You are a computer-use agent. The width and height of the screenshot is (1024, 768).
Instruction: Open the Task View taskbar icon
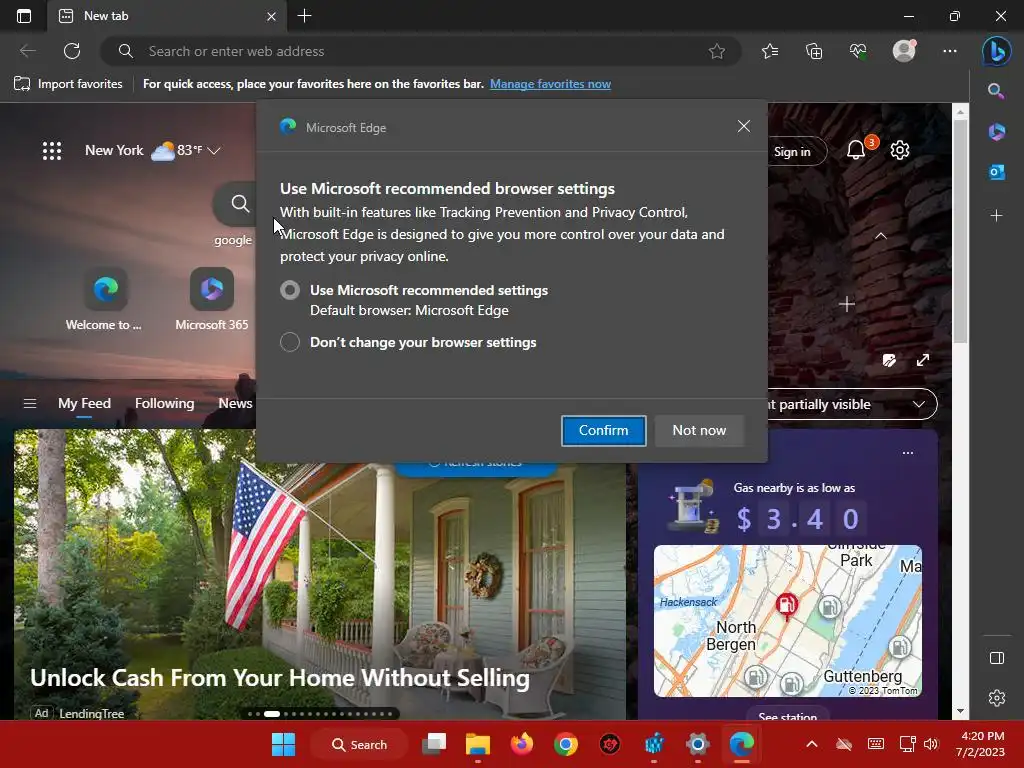(434, 744)
